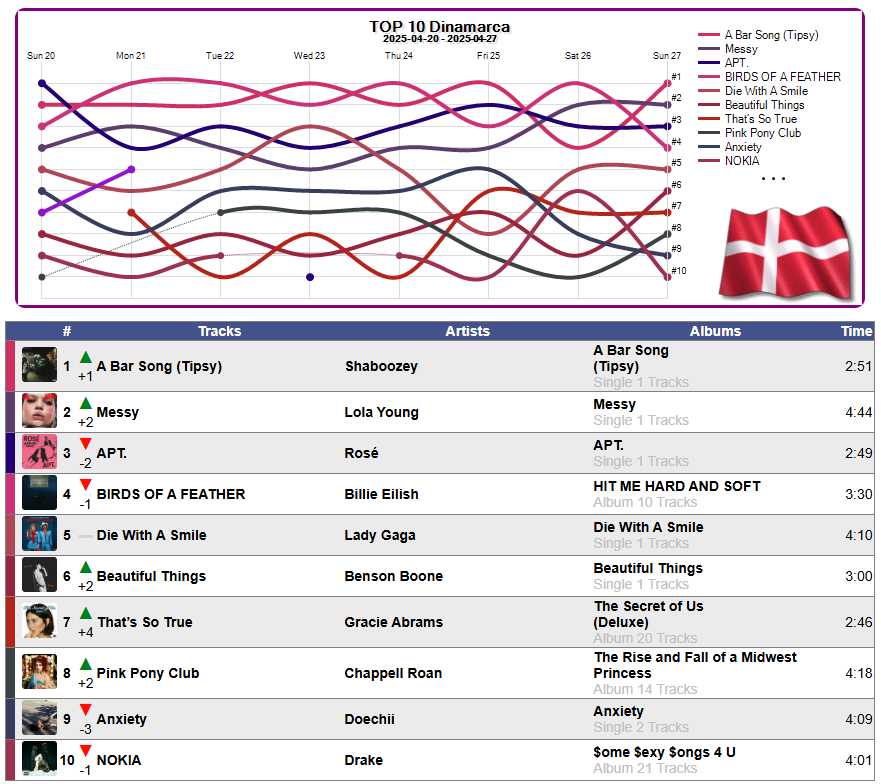Screen dimensions: 881x784
Task: Sort table by # rank column header
Action: (67, 331)
